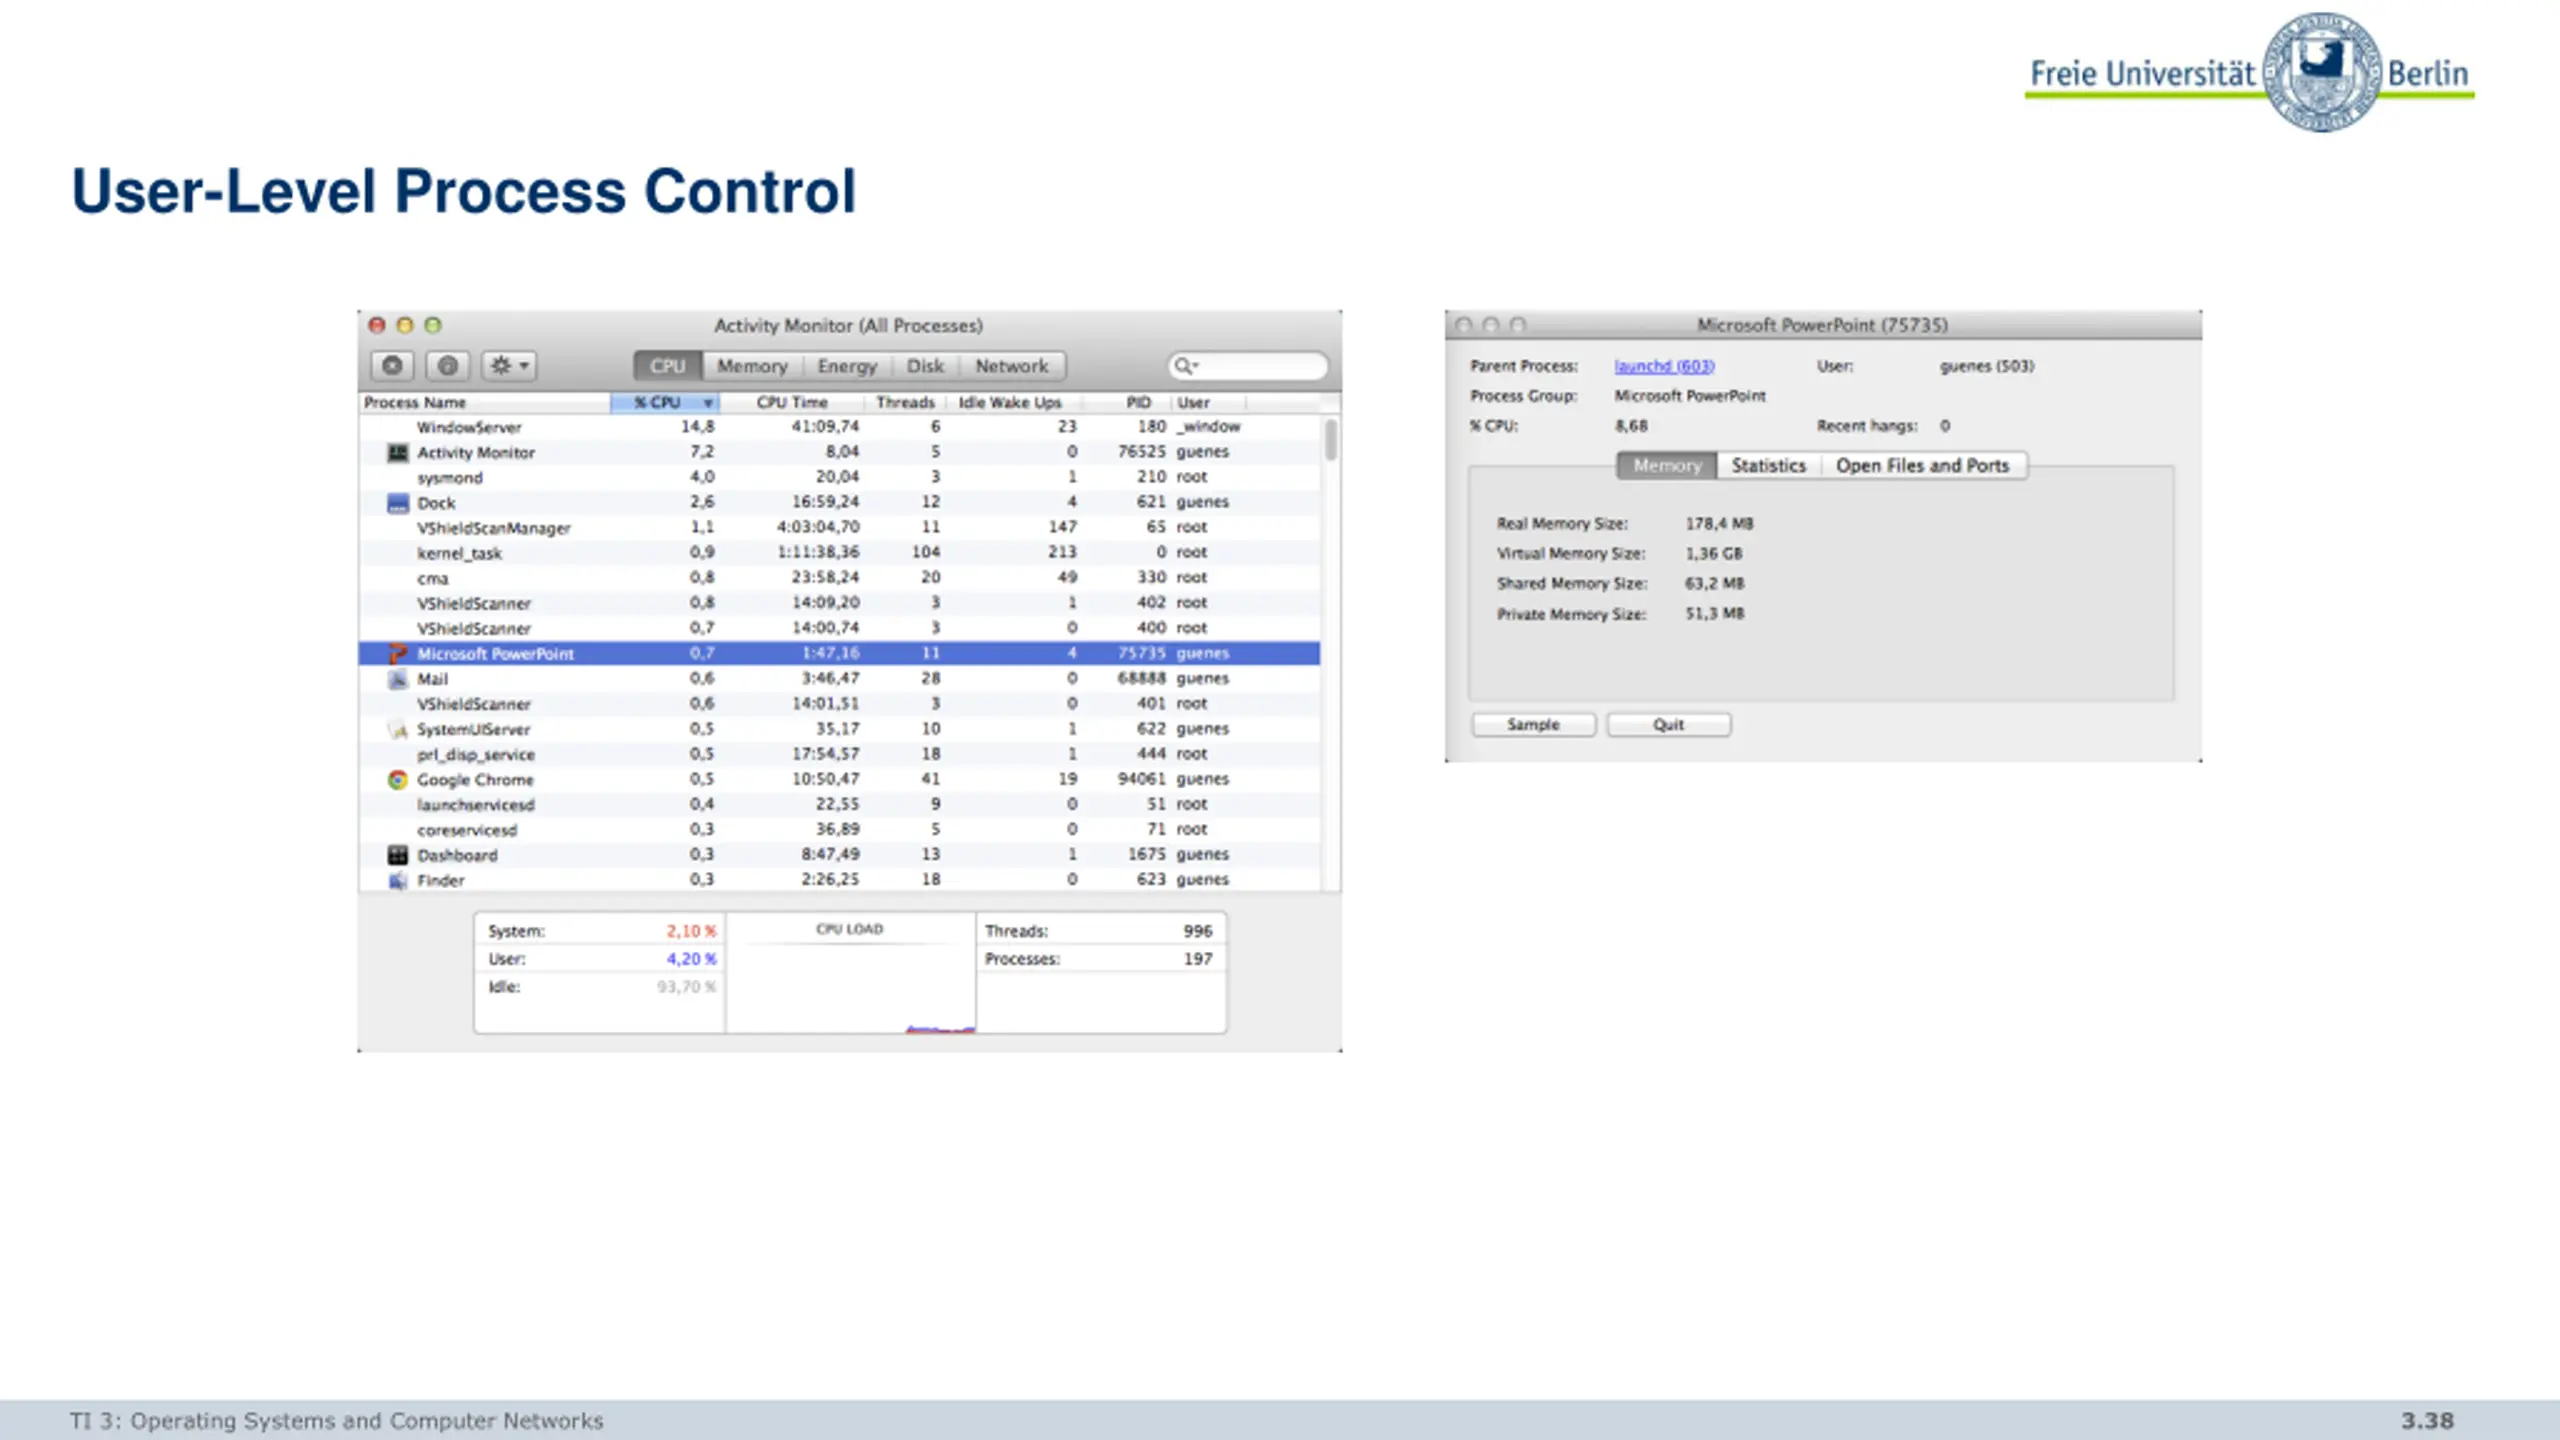Click CPU time 4:03:04,70 for VShieldScanManager

coord(818,527)
